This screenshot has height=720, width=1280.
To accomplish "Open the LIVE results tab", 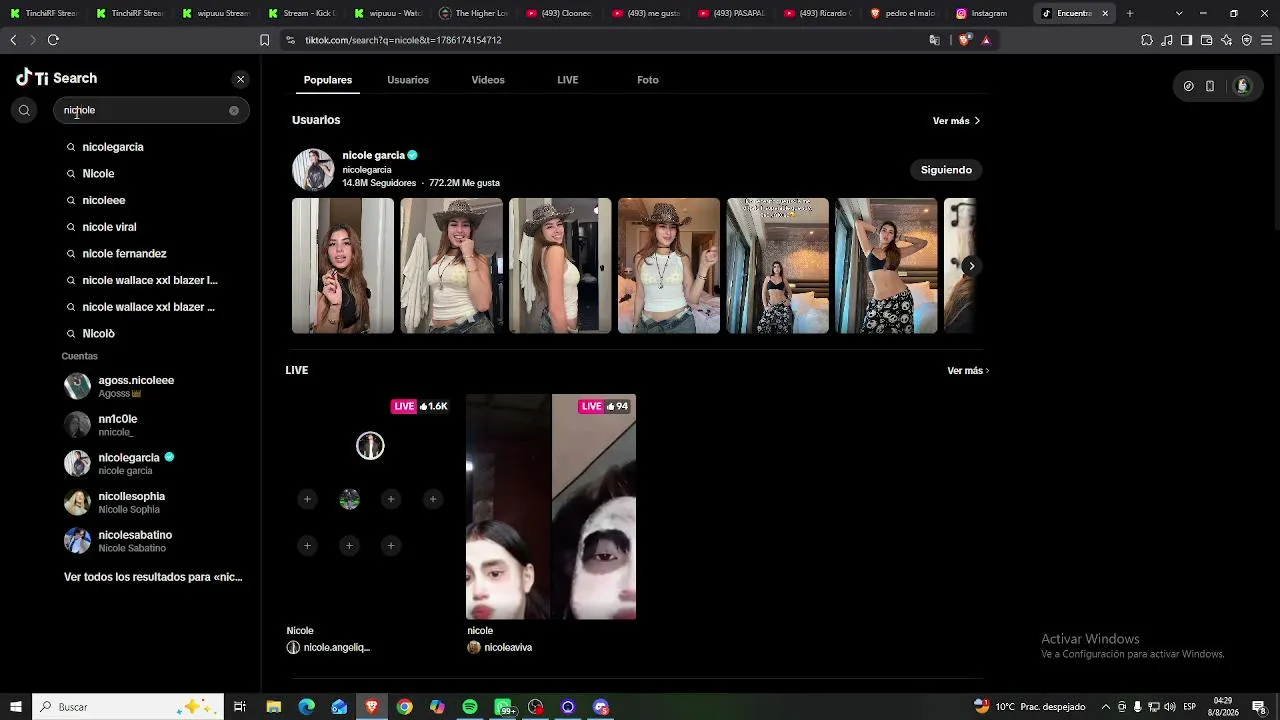I will point(568,80).
